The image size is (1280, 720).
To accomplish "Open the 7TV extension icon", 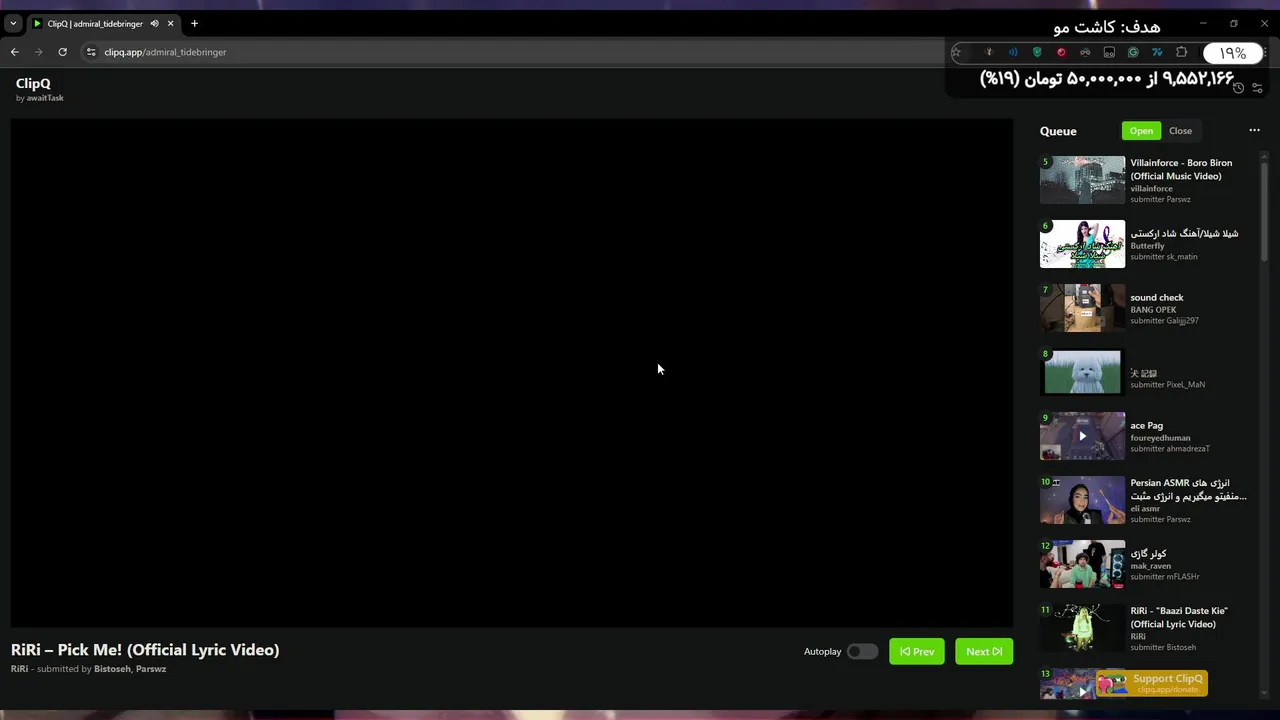I will (x=1157, y=52).
